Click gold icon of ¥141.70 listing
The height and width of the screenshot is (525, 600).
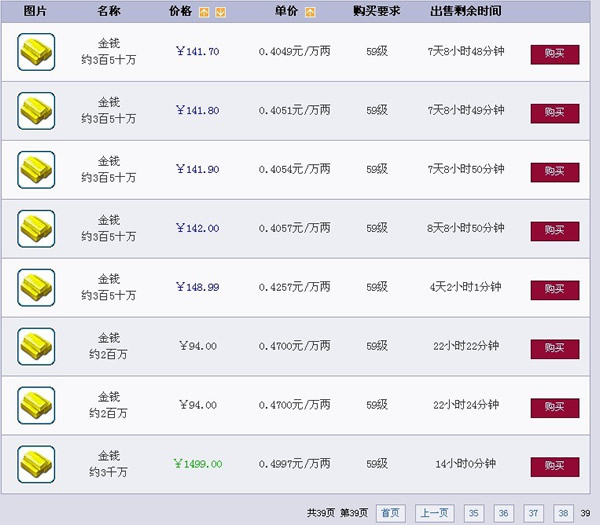(x=36, y=52)
